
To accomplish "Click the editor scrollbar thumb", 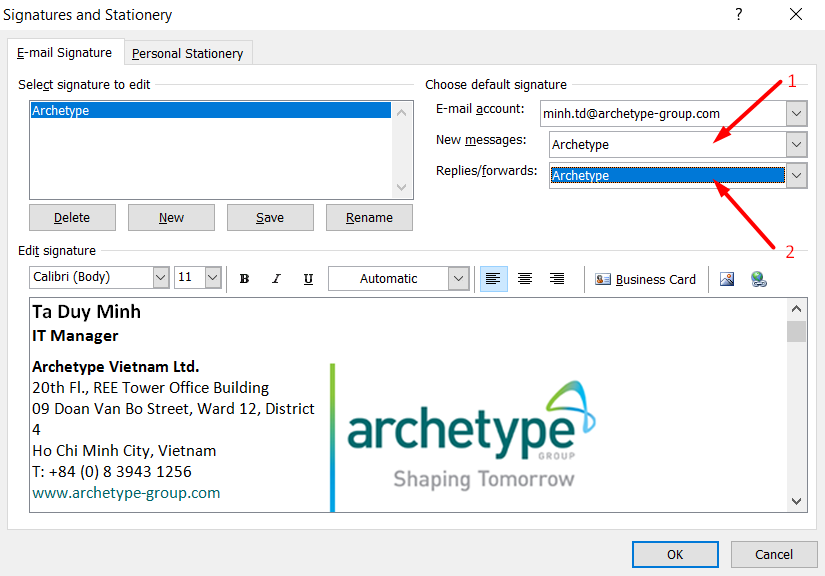I will 797,331.
